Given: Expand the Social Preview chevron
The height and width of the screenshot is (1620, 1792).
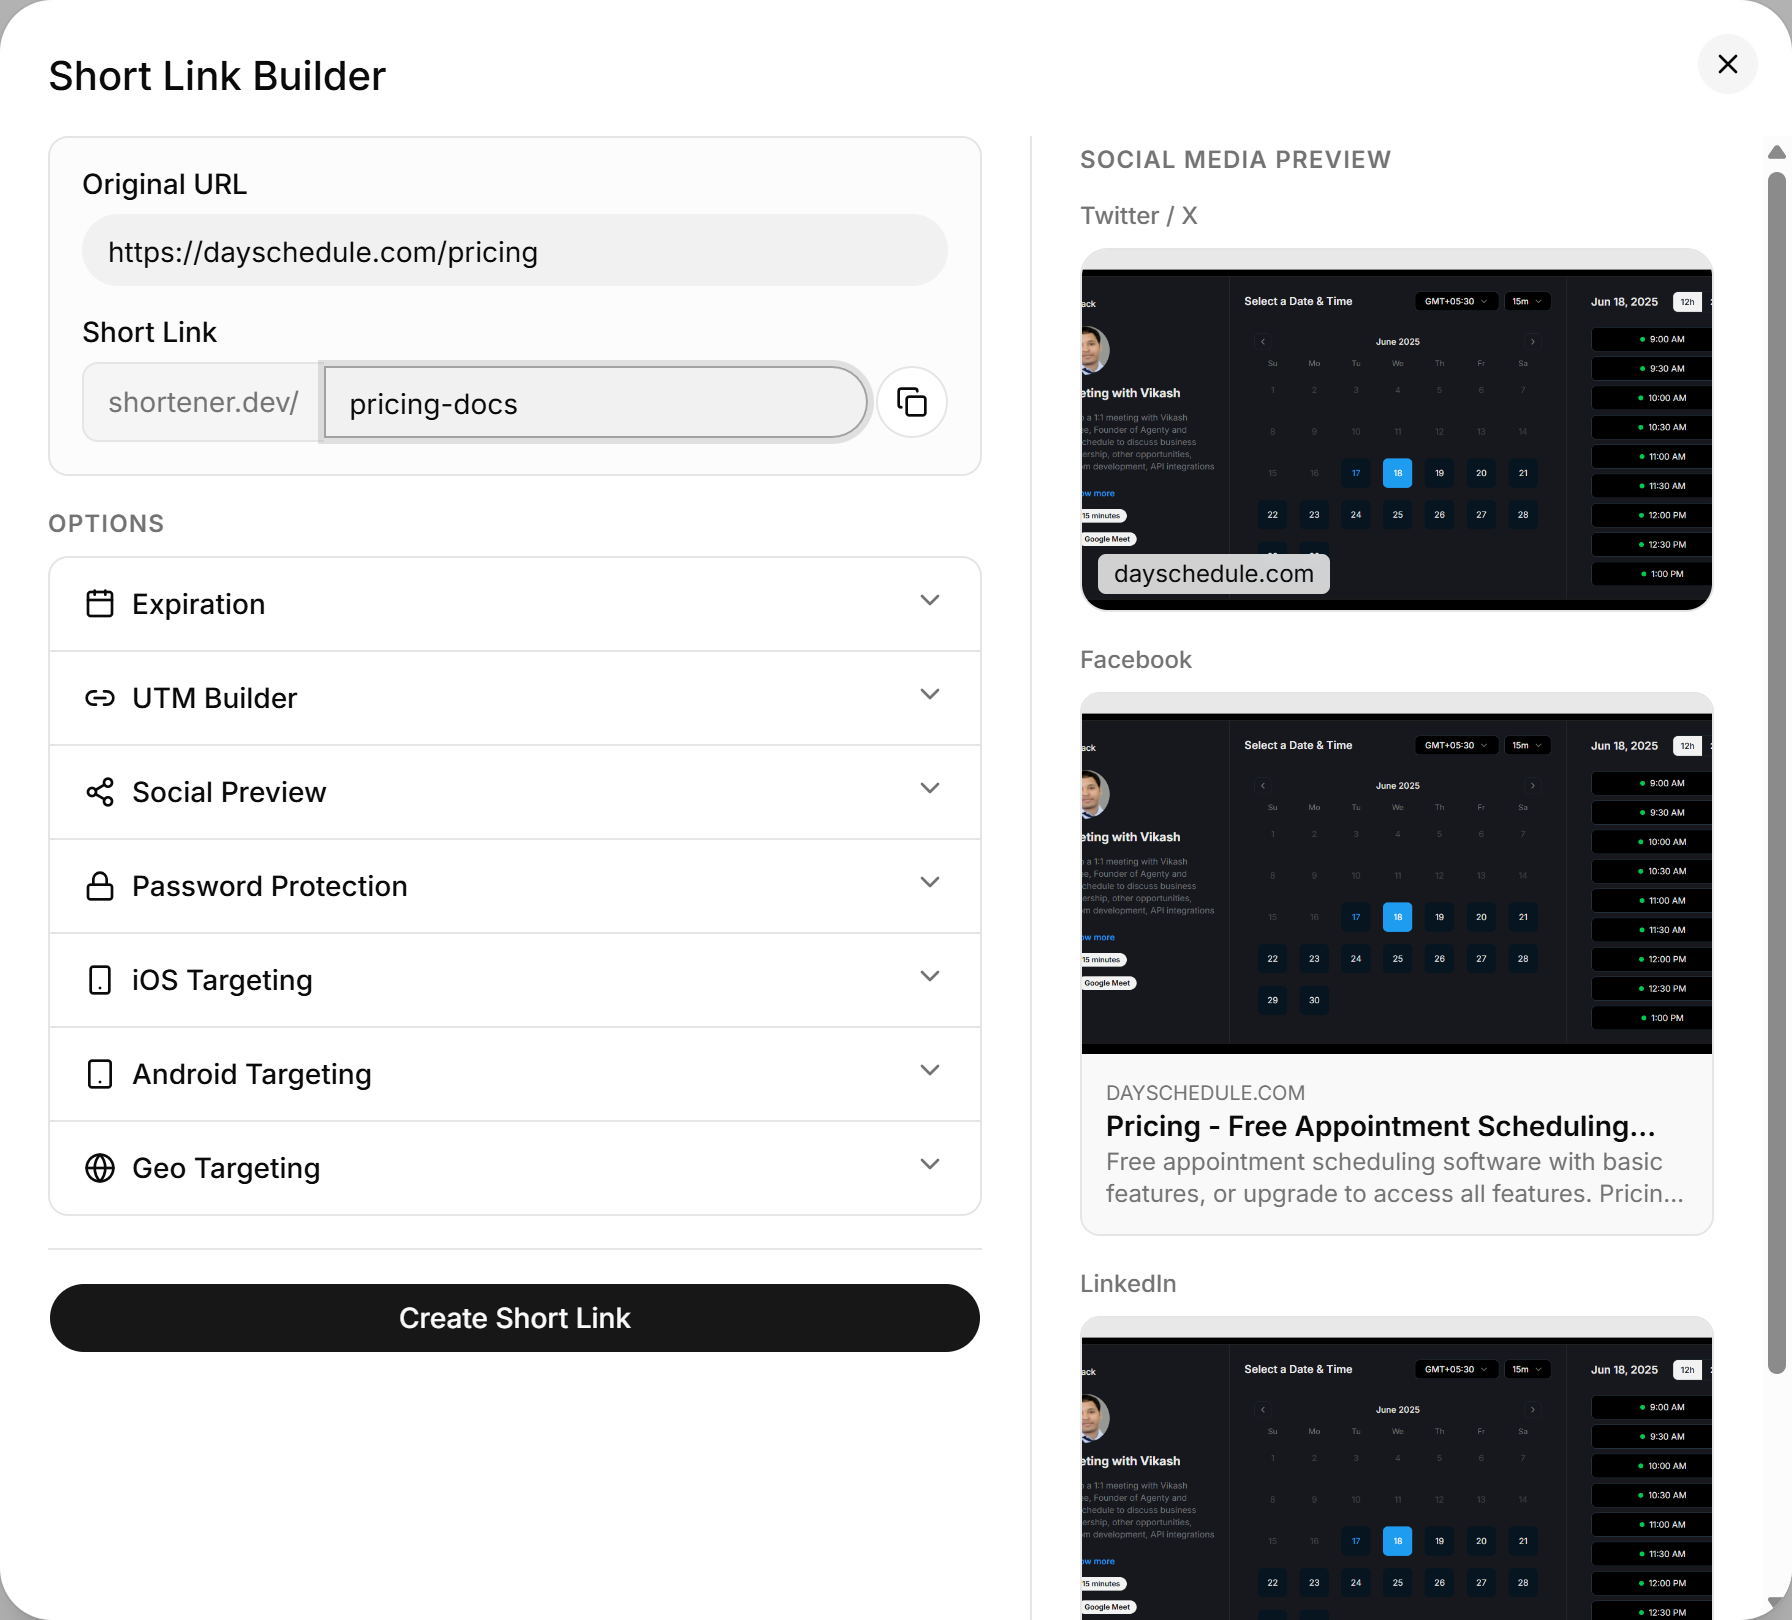Looking at the screenshot, I should click(930, 788).
